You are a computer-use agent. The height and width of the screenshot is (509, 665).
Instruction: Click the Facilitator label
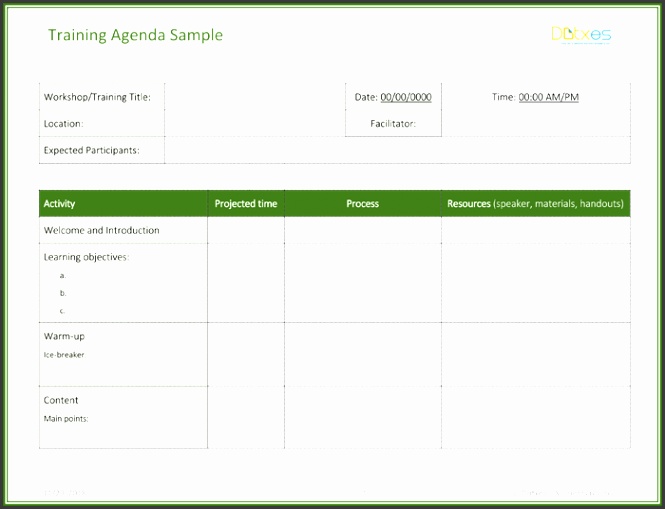click(x=392, y=124)
